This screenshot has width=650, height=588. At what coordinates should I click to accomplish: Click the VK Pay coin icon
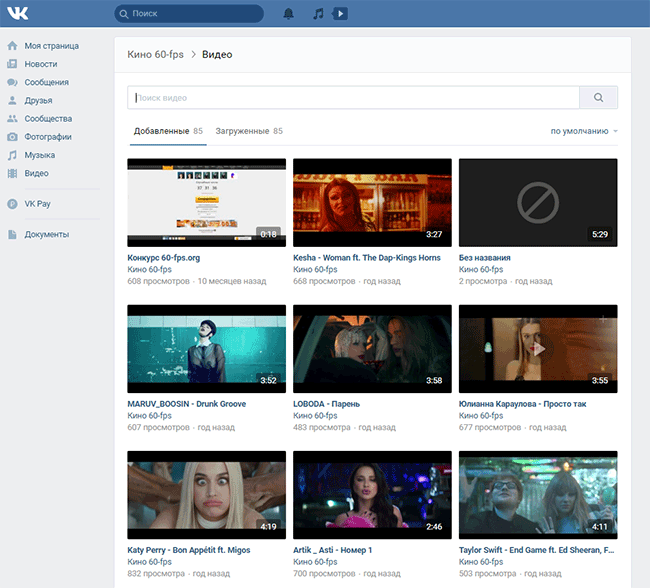click(12, 204)
